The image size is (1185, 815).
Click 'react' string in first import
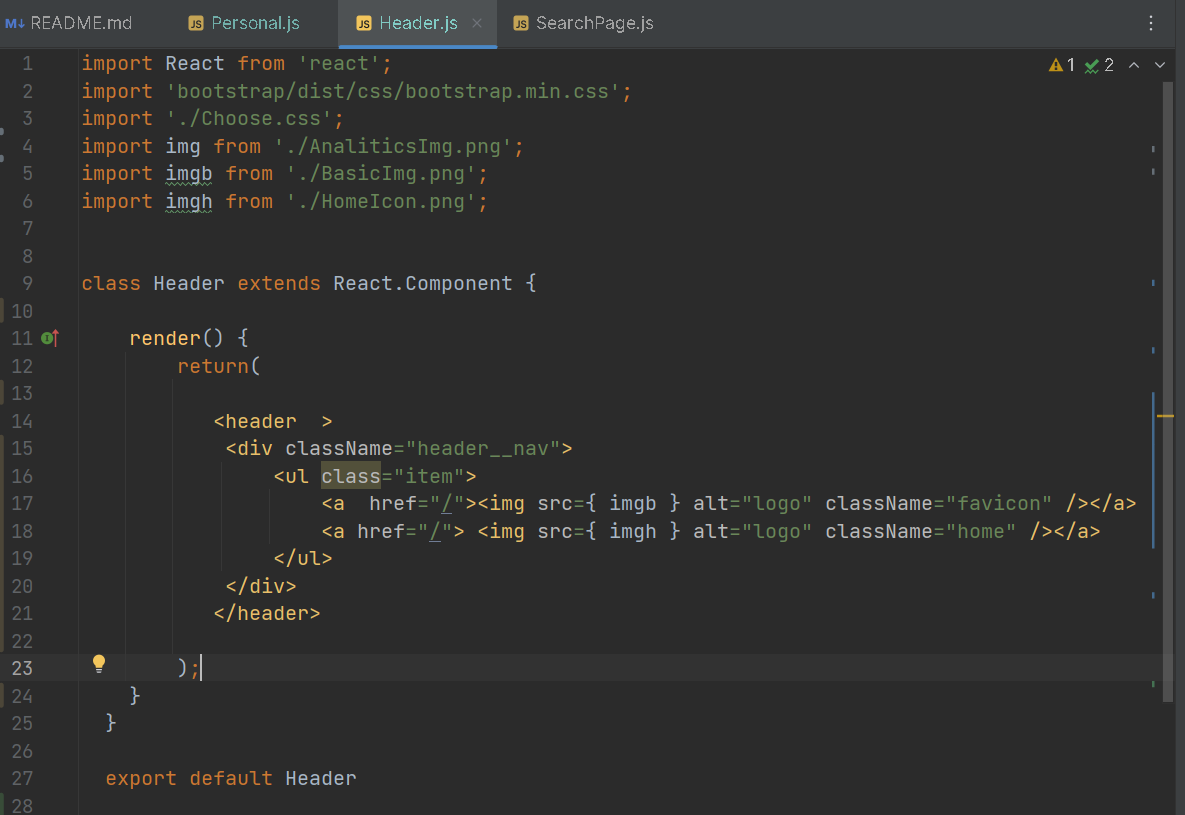click(x=339, y=64)
